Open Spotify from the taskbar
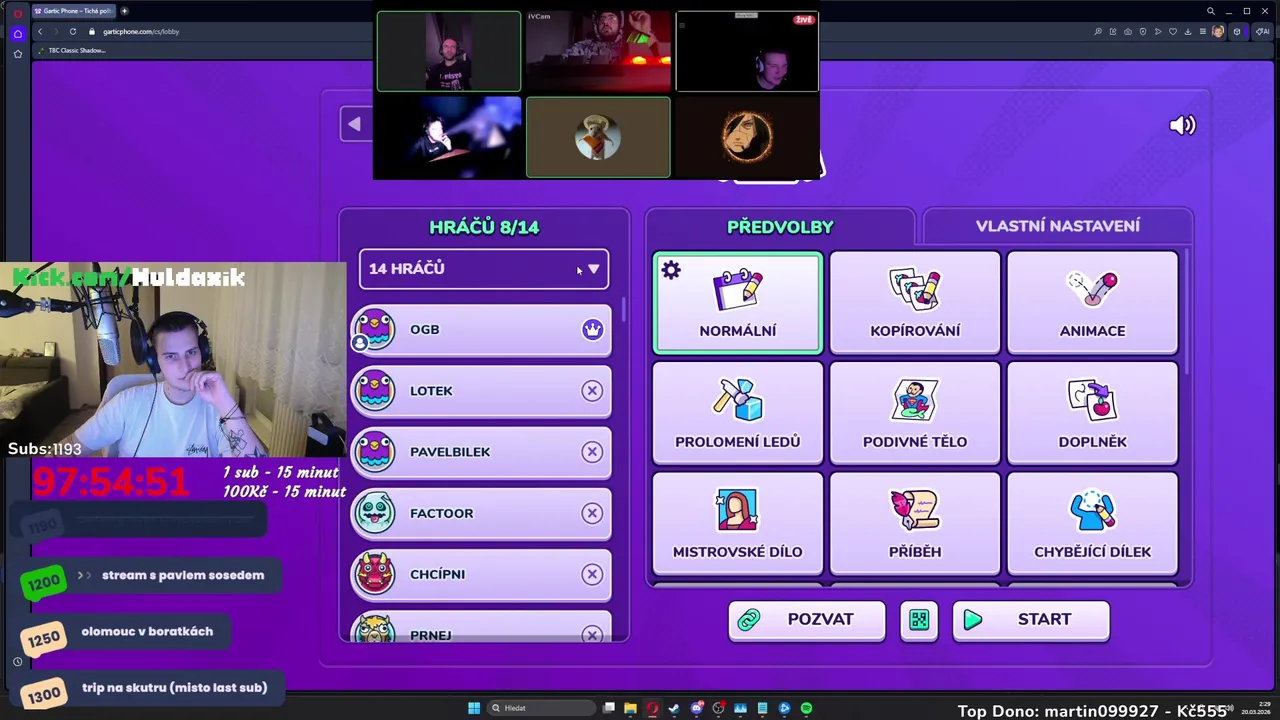Screen dimensions: 1280x720 pyautogui.click(x=806, y=708)
